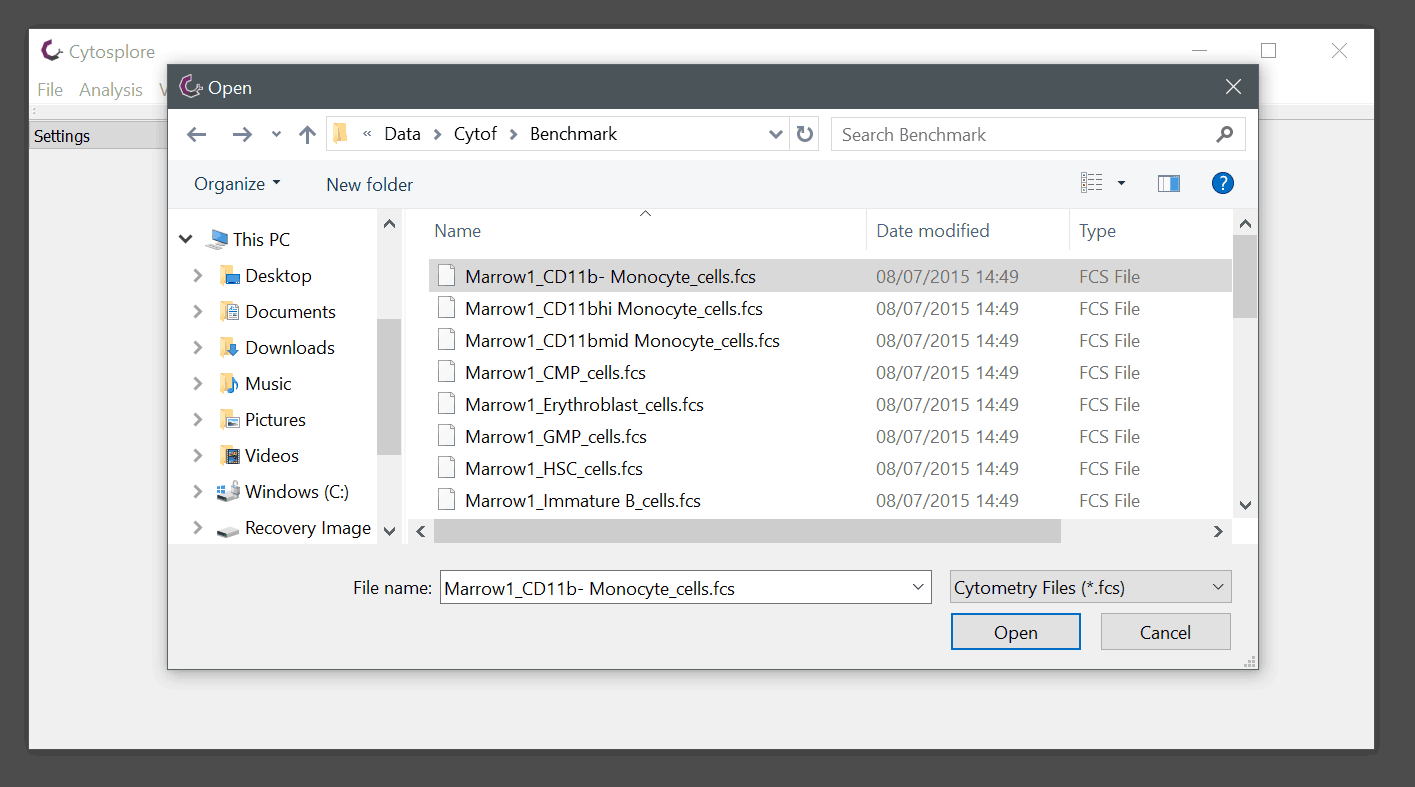This screenshot has width=1415, height=787.
Task: Click file icon of Marrow1_HSC_cells.fcs
Action: tap(447, 468)
